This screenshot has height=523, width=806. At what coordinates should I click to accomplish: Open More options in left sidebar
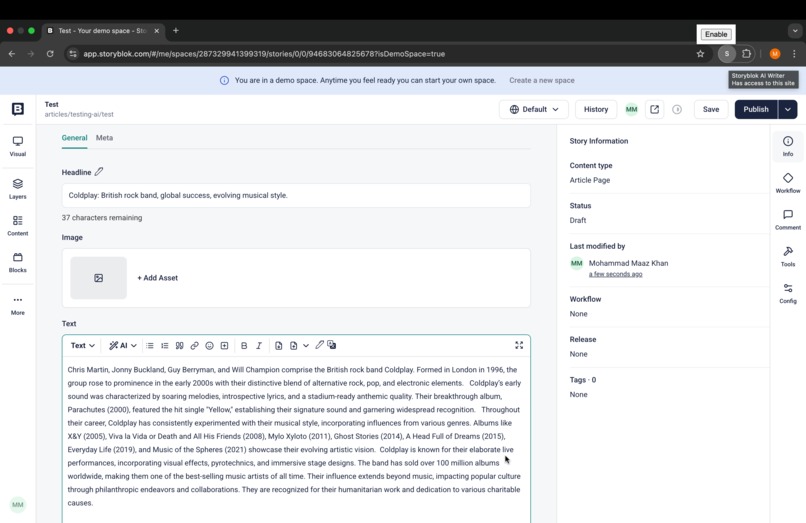[x=17, y=305]
